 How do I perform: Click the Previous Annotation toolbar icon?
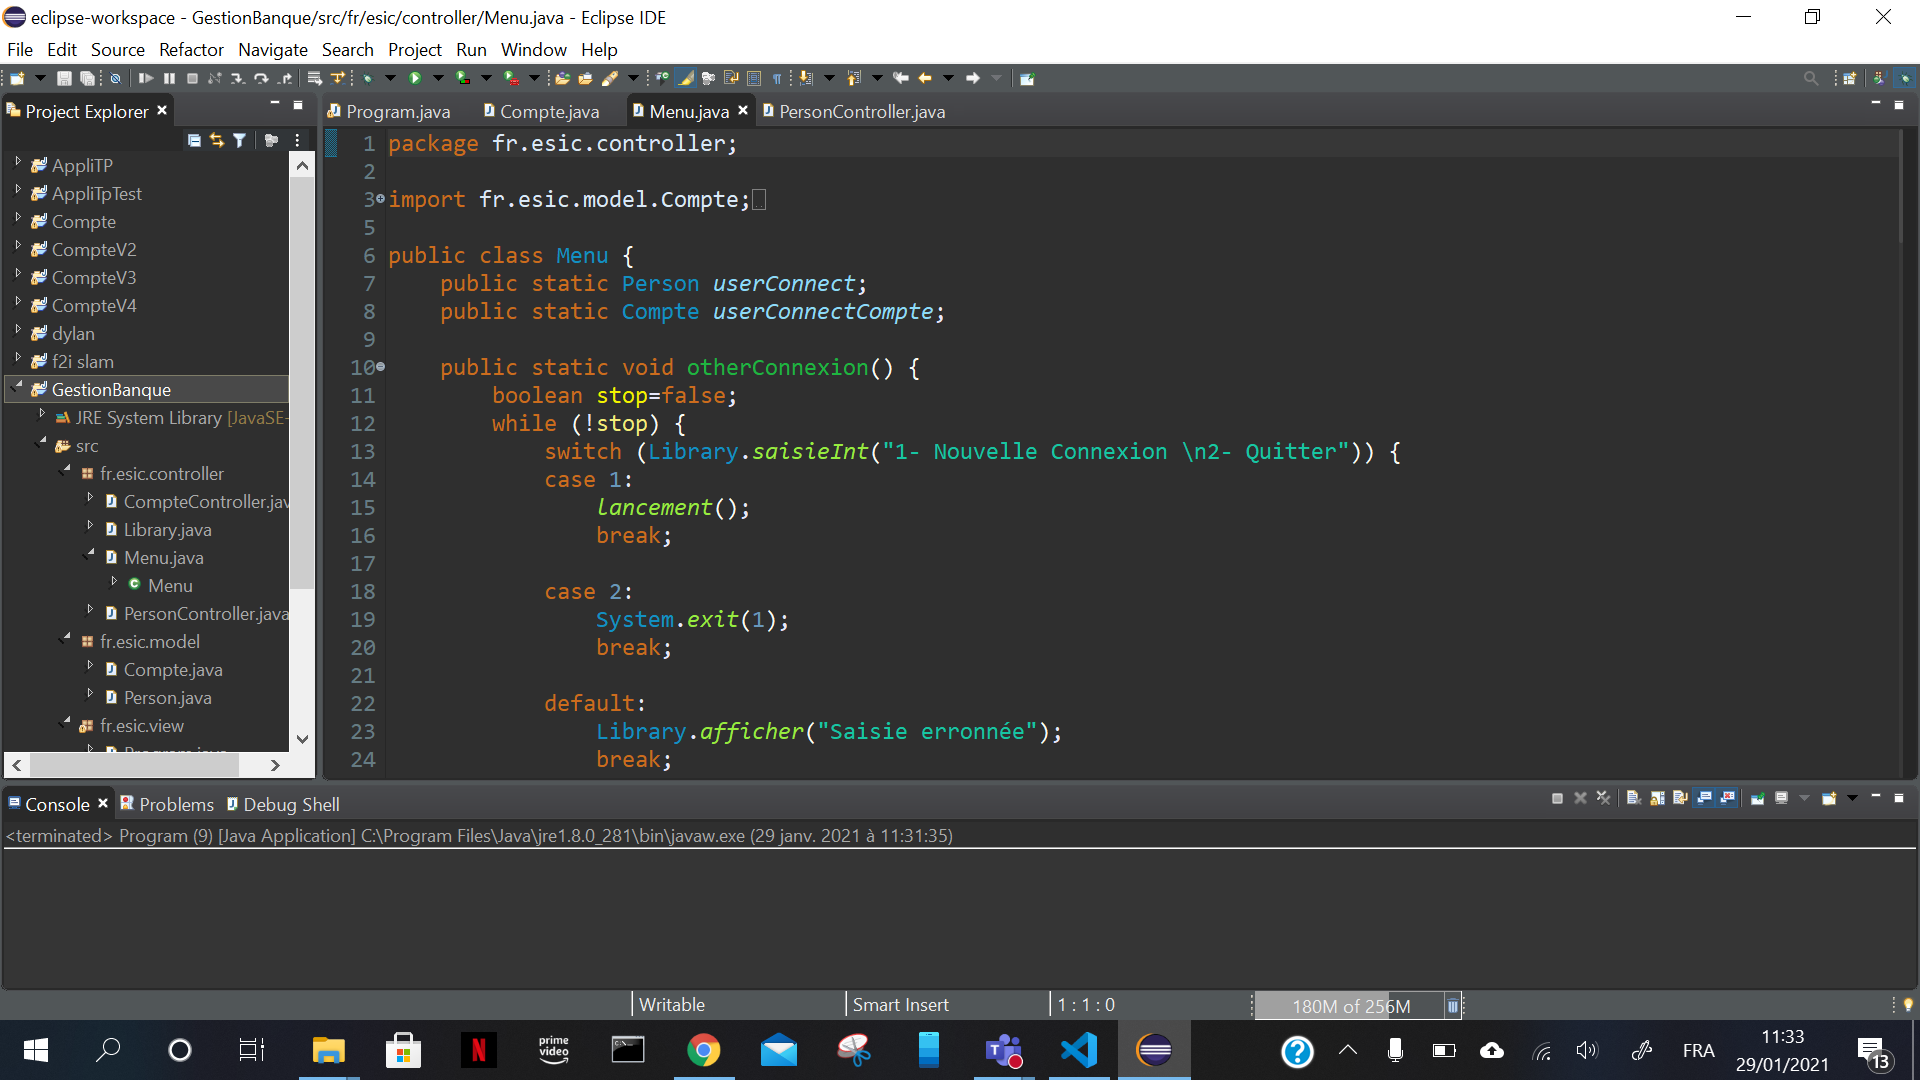click(x=854, y=78)
